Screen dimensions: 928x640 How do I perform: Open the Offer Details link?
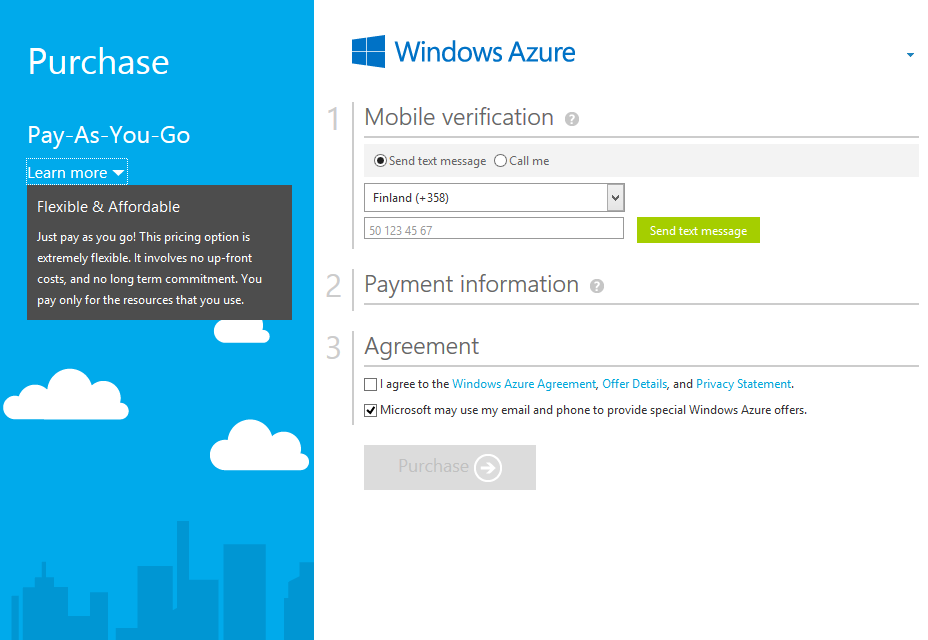(x=634, y=384)
